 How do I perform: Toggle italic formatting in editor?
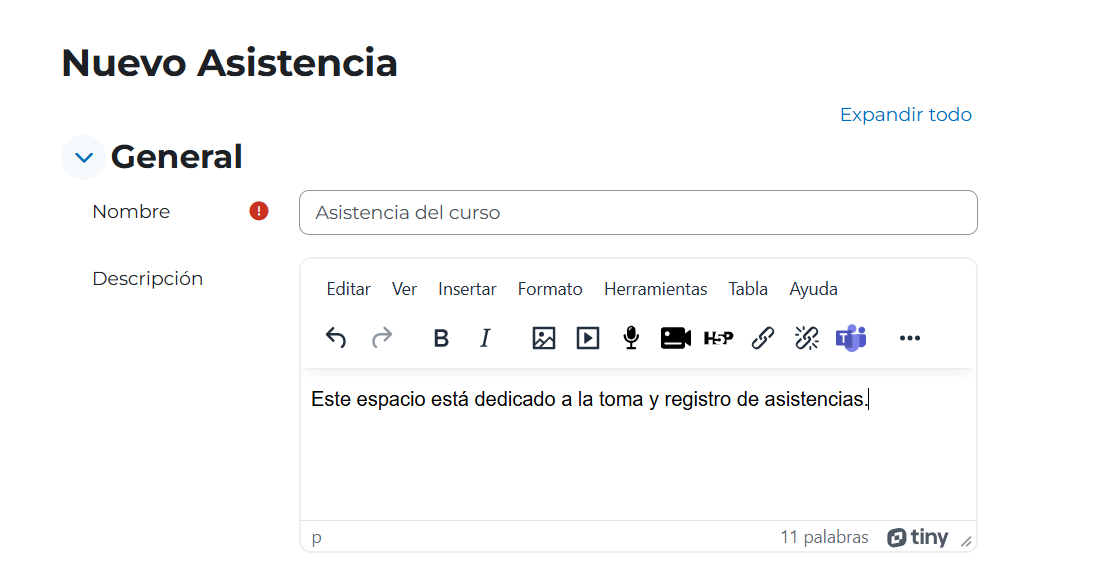(x=485, y=338)
